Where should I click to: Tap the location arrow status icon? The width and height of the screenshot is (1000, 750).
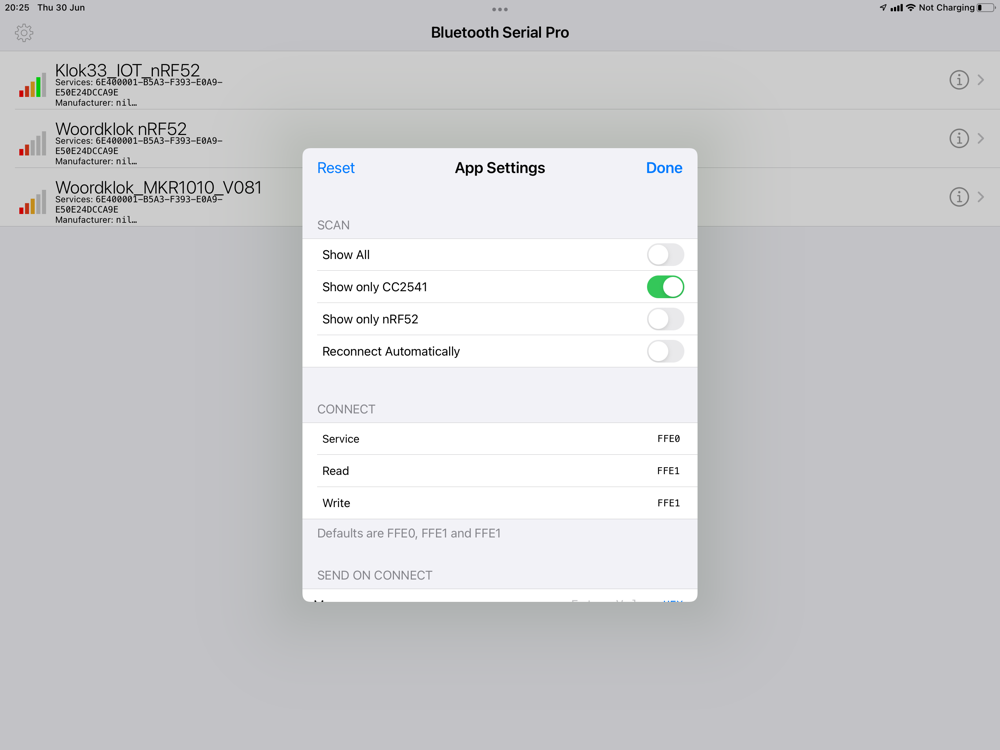pyautogui.click(x=883, y=8)
